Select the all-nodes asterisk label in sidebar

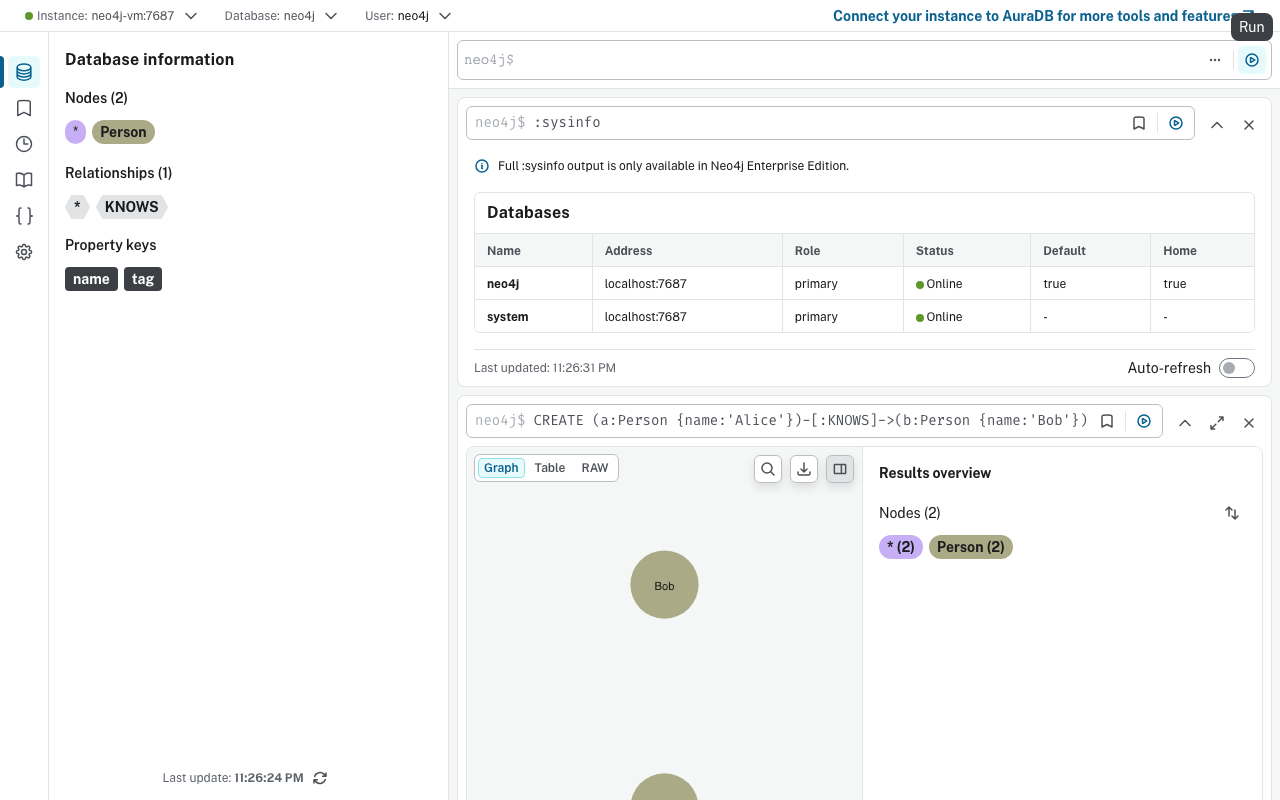point(75,132)
